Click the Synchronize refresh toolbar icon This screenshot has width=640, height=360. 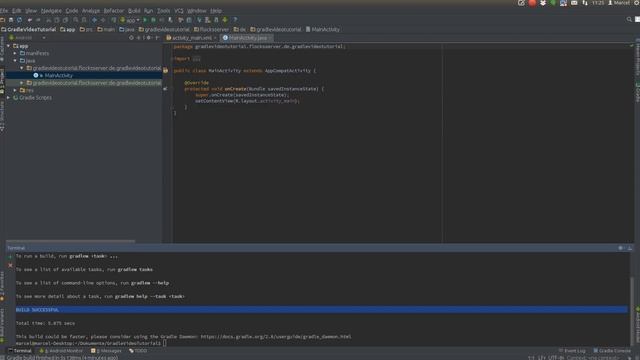point(19,20)
